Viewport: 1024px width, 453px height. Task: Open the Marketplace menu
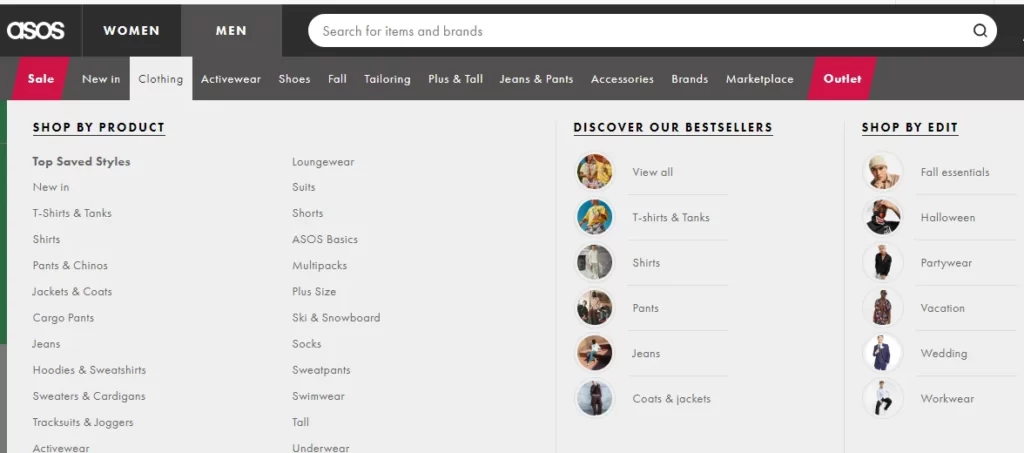(760, 79)
